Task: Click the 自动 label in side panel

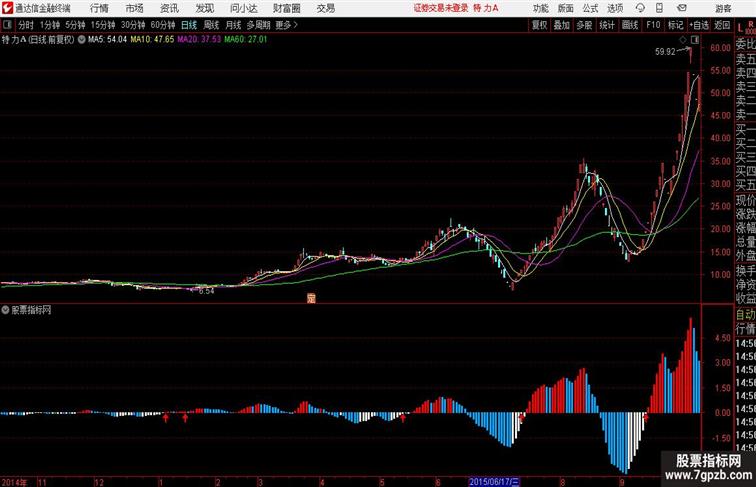Action: [745, 315]
